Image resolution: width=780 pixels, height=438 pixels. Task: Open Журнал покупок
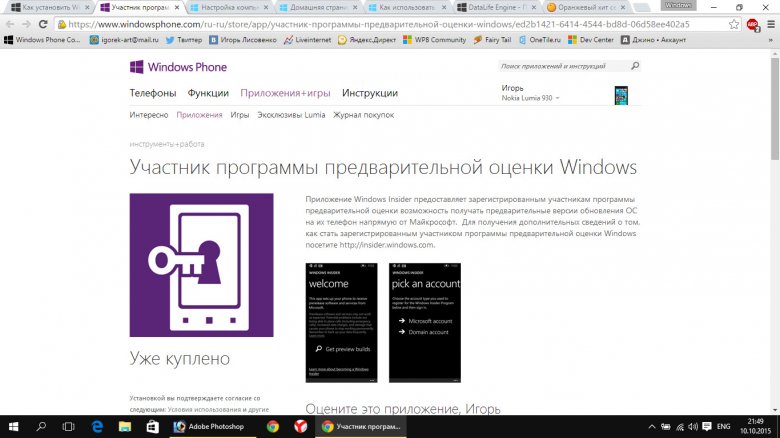(363, 115)
